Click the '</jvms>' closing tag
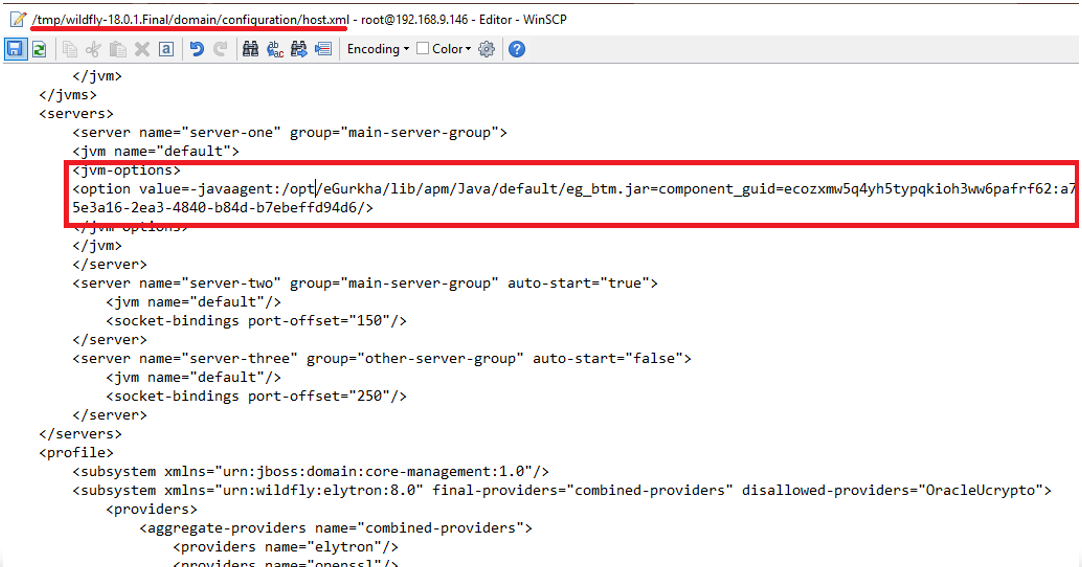Screen dimensions: 1082x567 [x=68, y=94]
